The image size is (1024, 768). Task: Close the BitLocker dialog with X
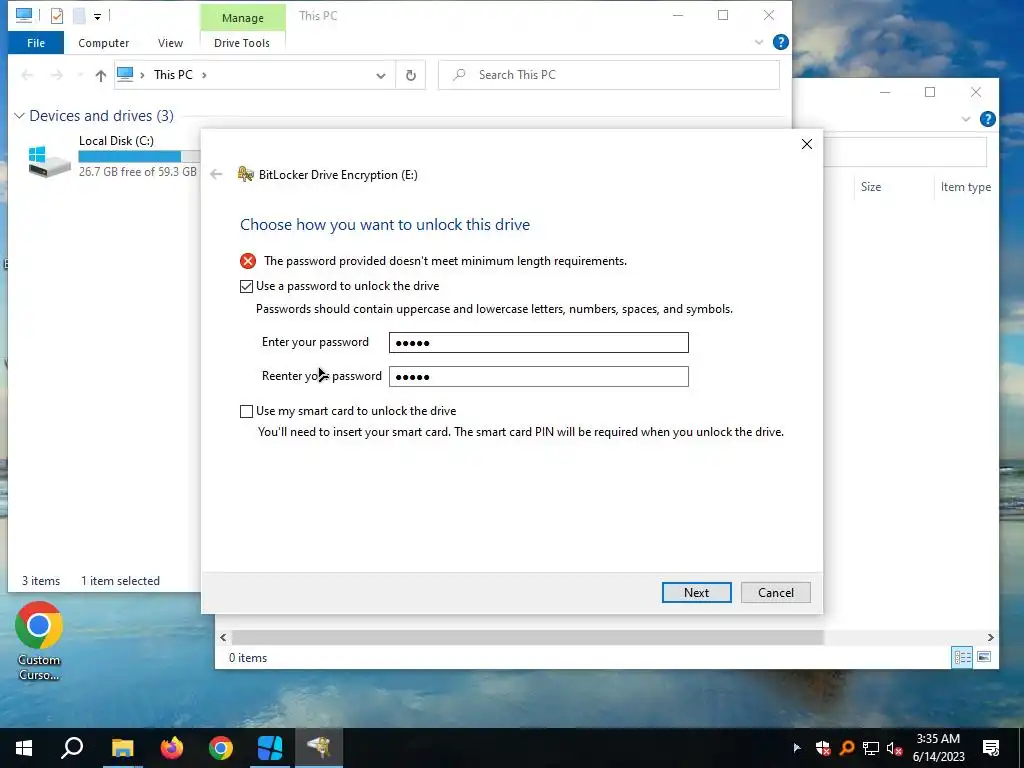pyautogui.click(x=807, y=144)
